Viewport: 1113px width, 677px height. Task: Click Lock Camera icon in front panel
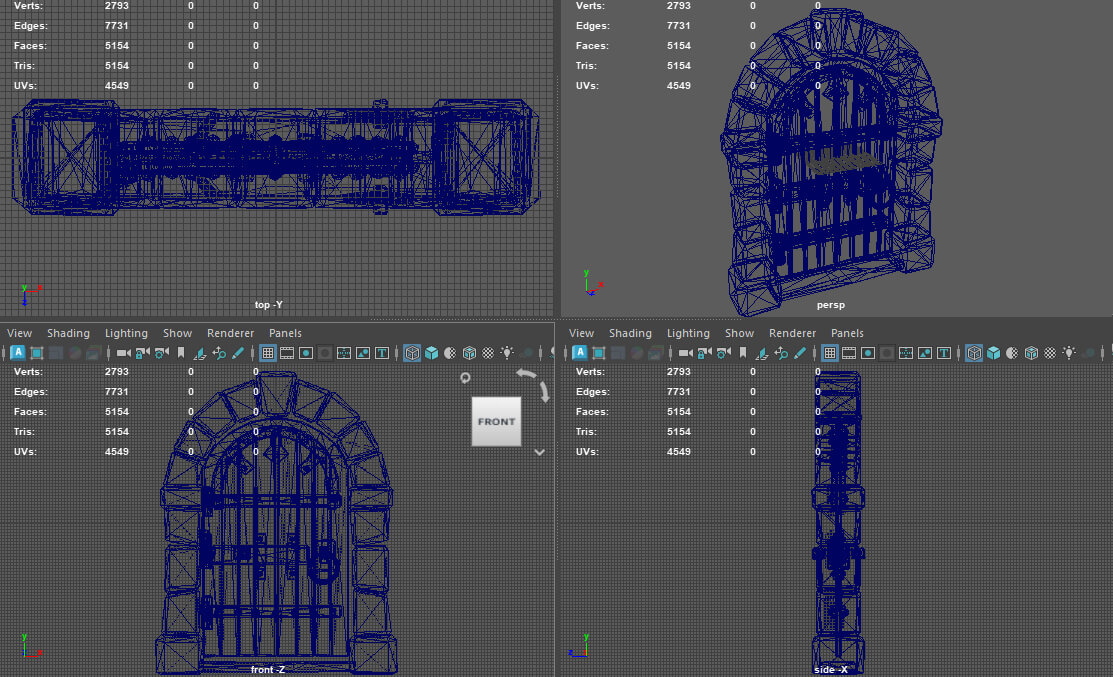tap(143, 353)
